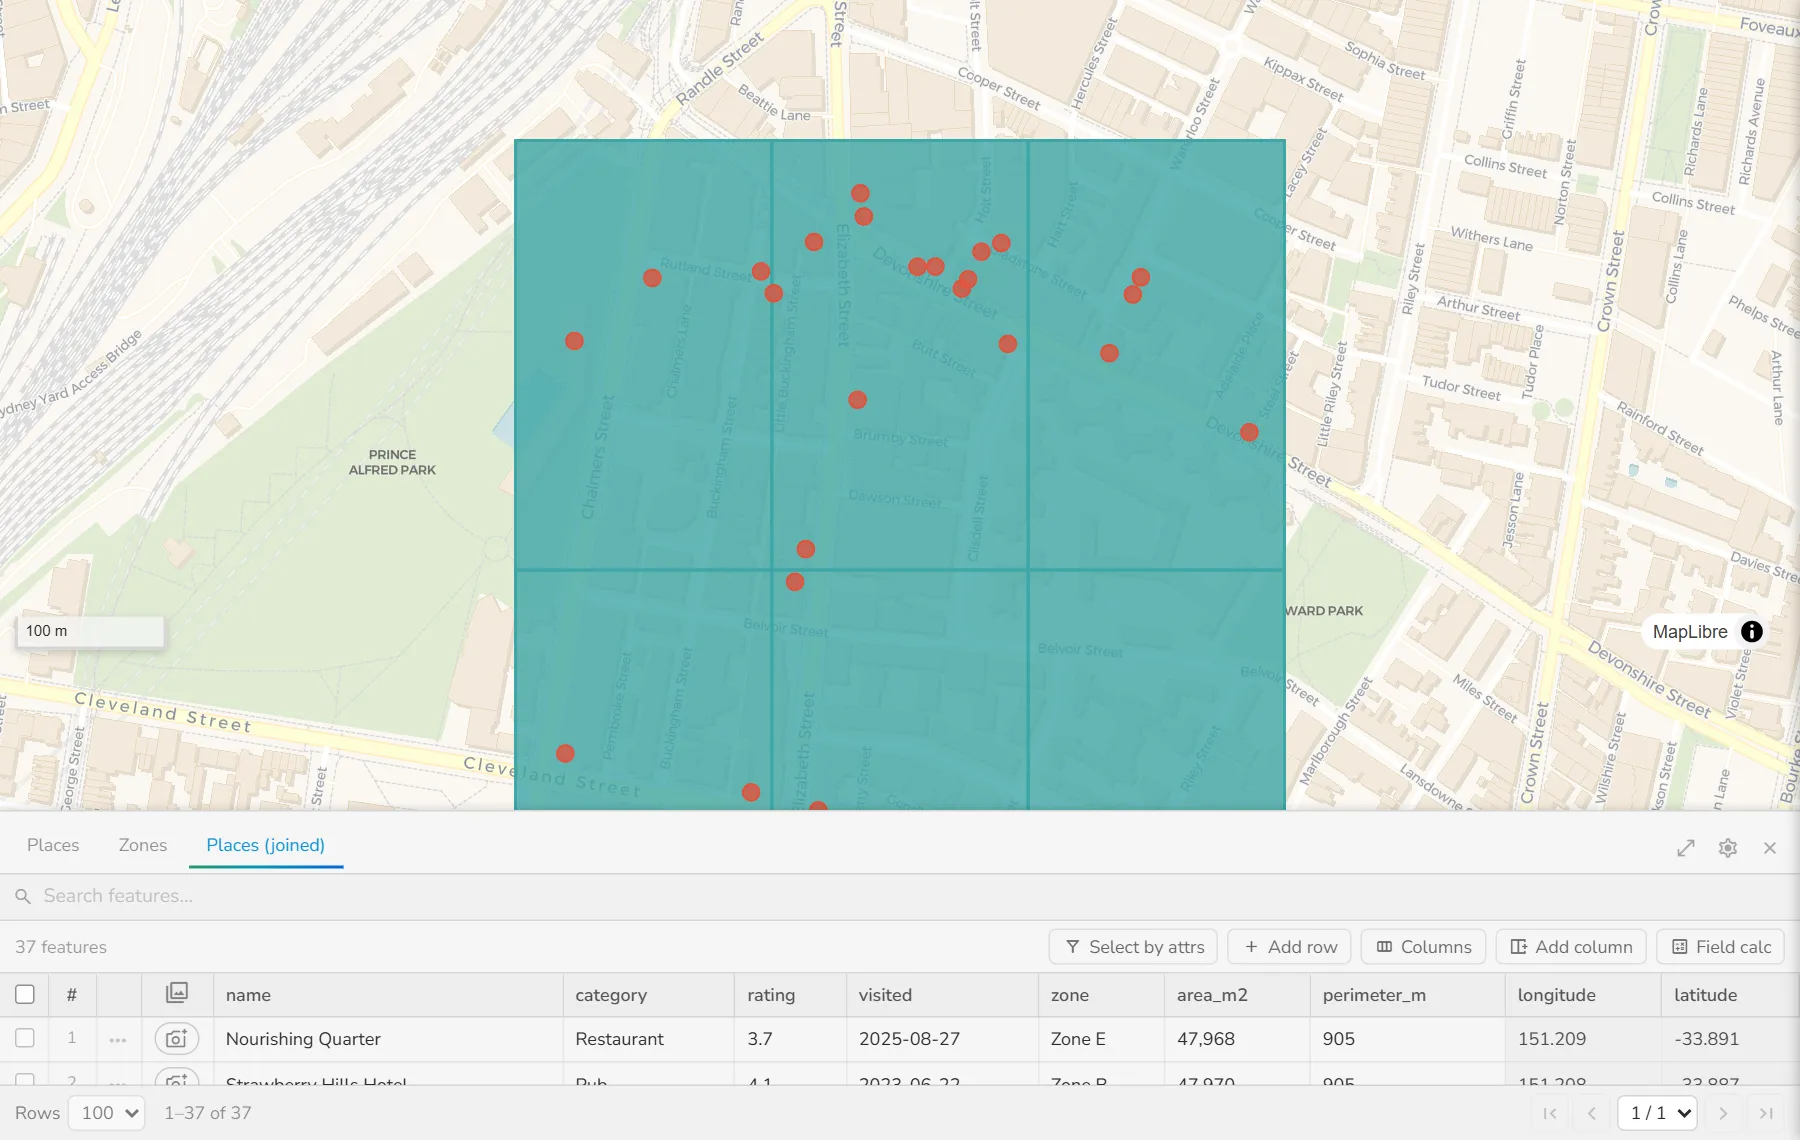Select the Places (joined) tab

(x=265, y=845)
